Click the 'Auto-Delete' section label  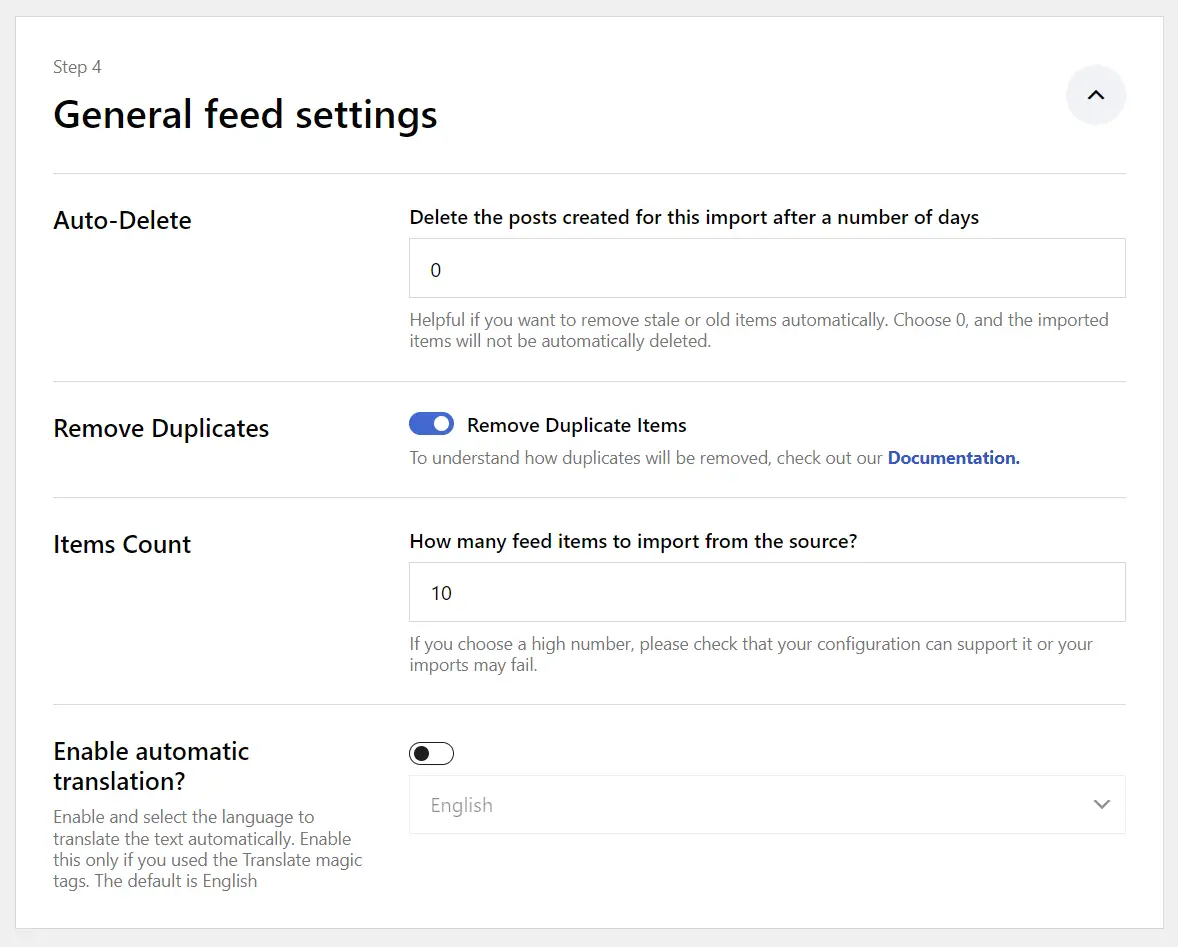(122, 221)
